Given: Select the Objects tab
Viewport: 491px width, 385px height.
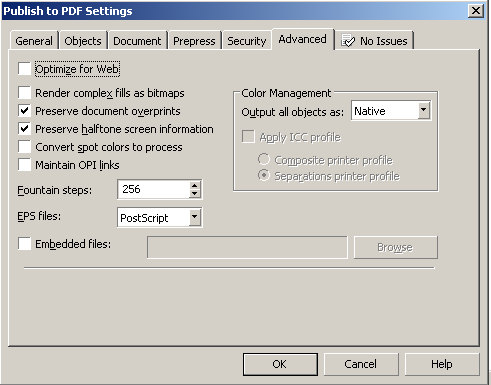Looking at the screenshot, I should pyautogui.click(x=83, y=41).
